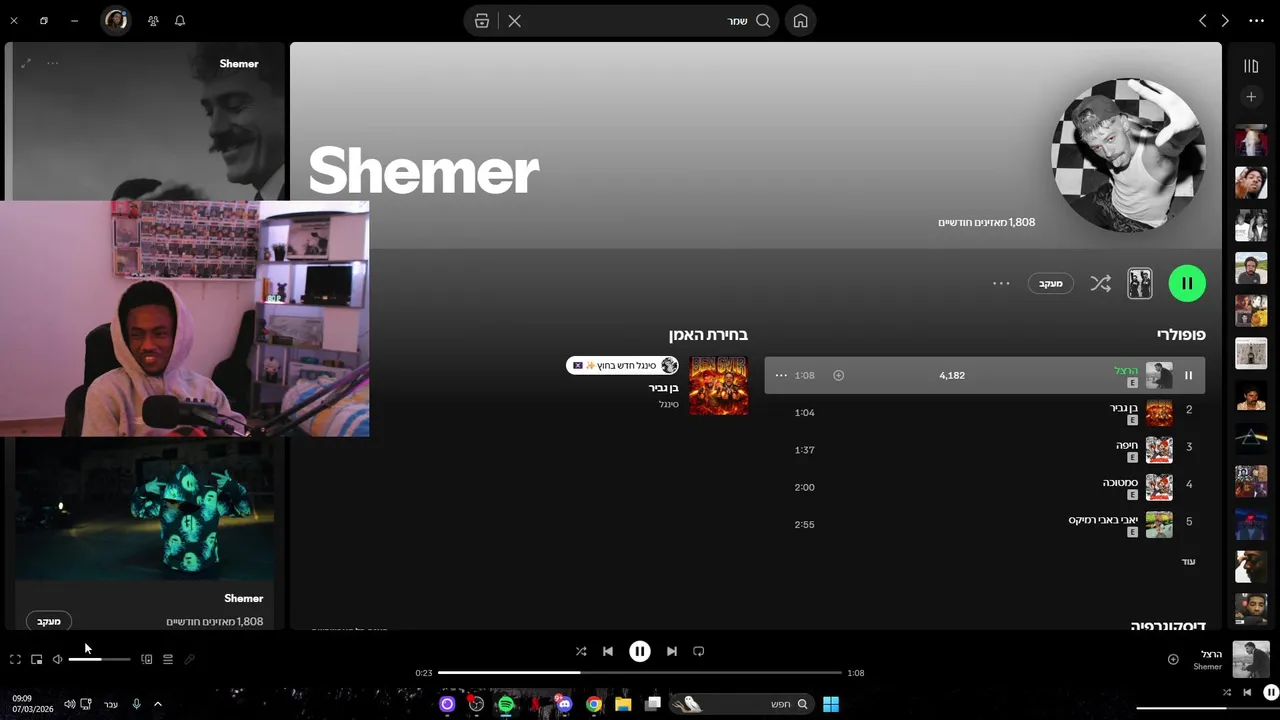Open more options for the הרצל row
This screenshot has width=1280, height=720.
(x=781, y=375)
